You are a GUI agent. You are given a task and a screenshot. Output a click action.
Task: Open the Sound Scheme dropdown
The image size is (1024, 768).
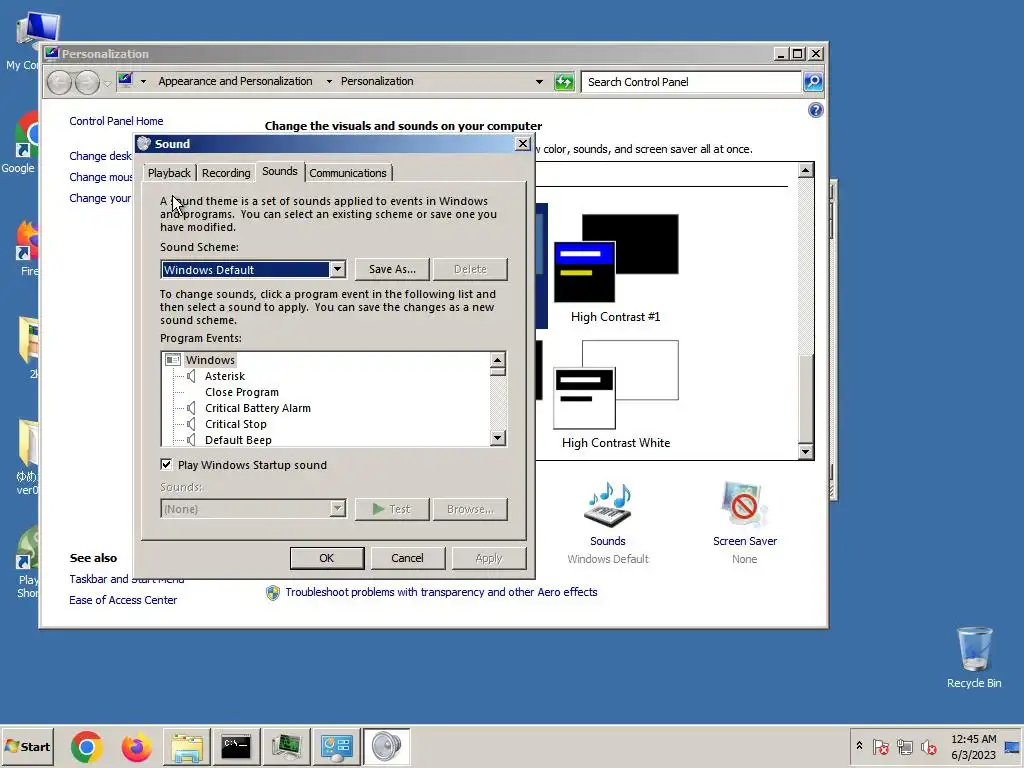(337, 269)
